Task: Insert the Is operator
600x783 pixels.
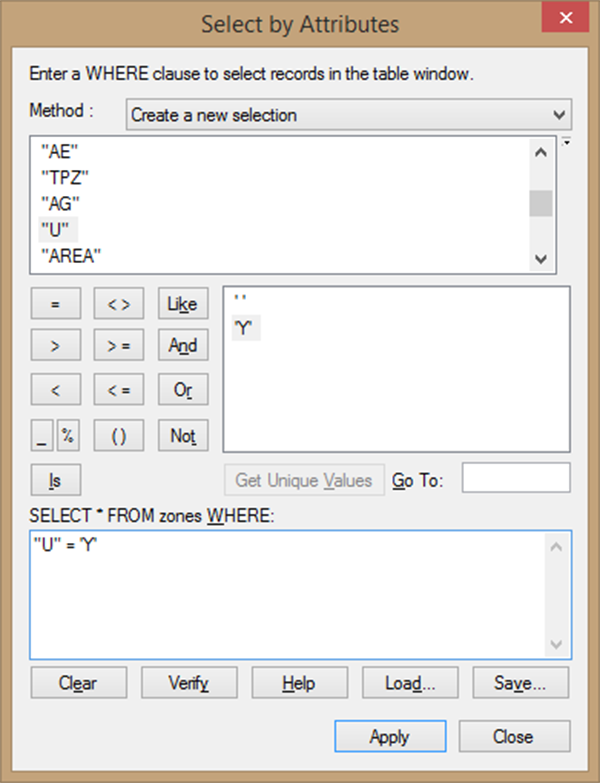Action: coord(55,480)
